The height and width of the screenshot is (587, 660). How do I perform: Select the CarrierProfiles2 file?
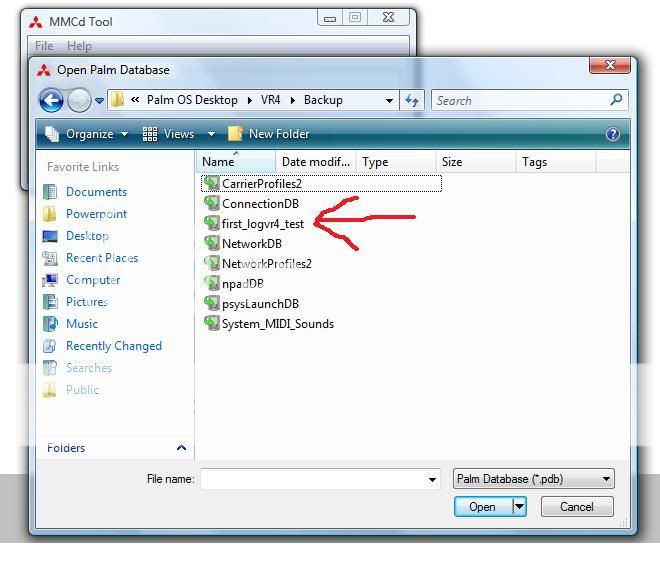pyautogui.click(x=261, y=184)
